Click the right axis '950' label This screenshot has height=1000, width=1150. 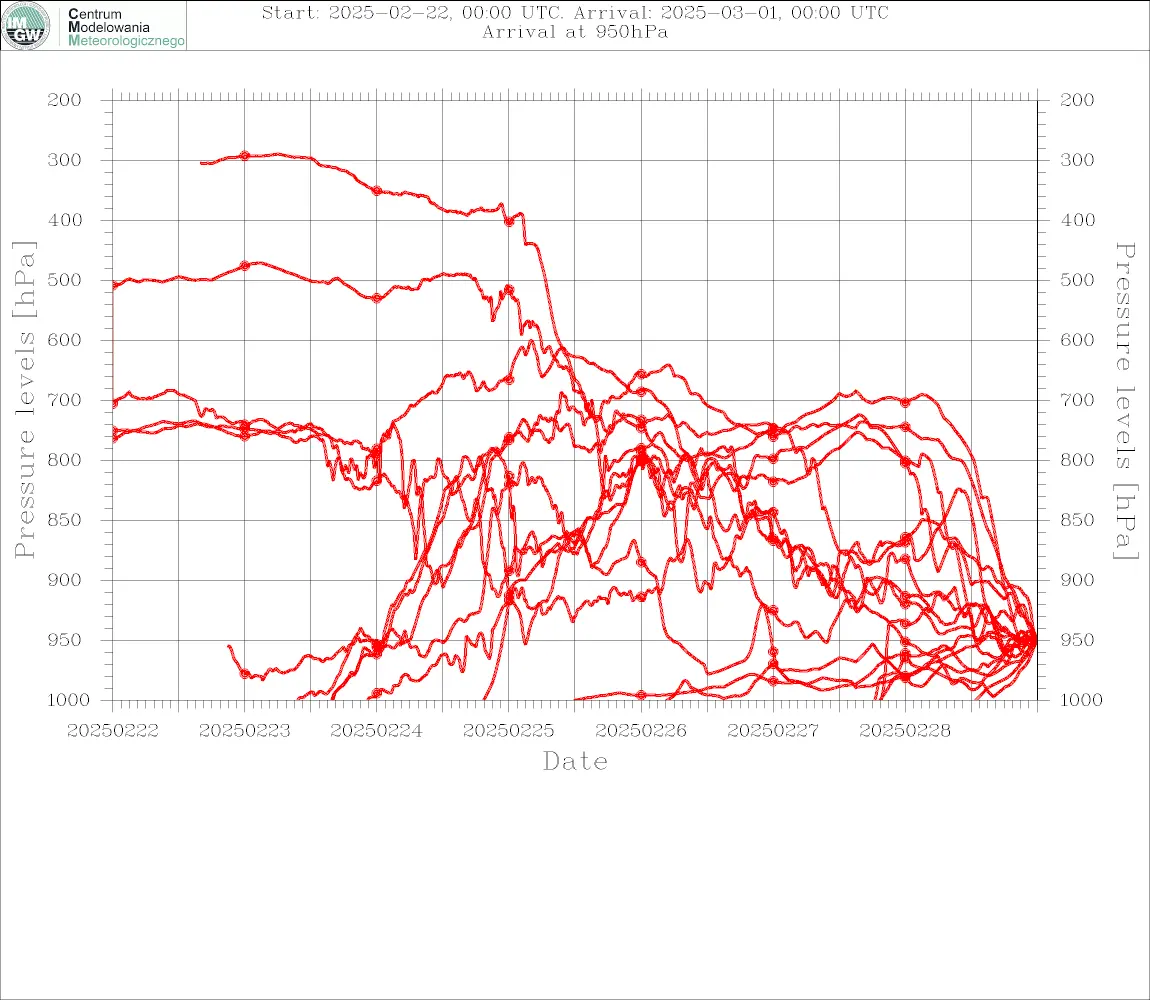tap(1077, 640)
